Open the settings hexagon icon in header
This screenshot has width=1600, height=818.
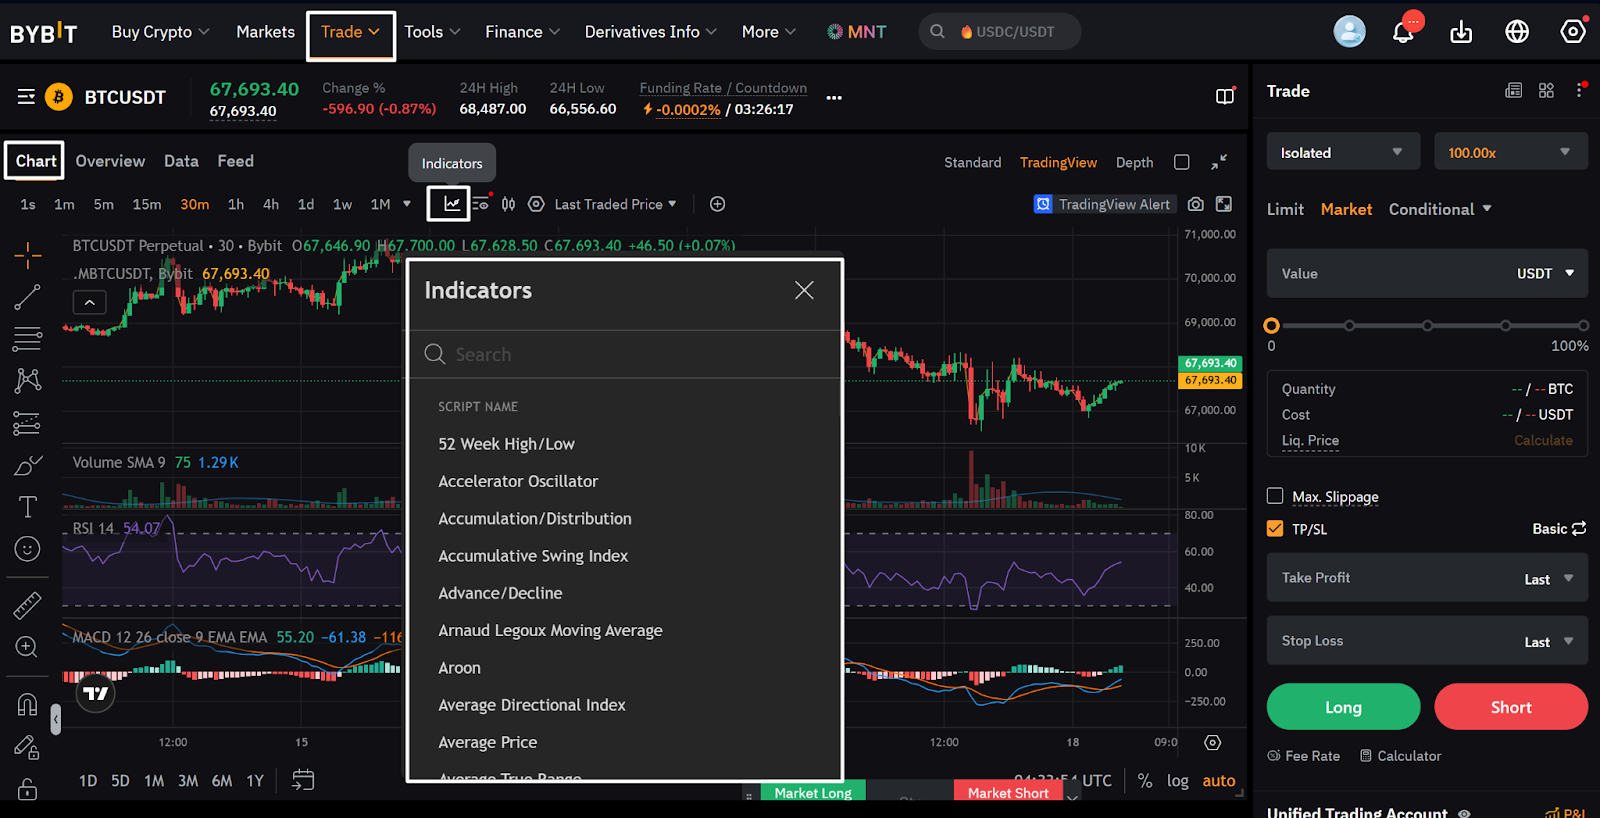point(1573,32)
